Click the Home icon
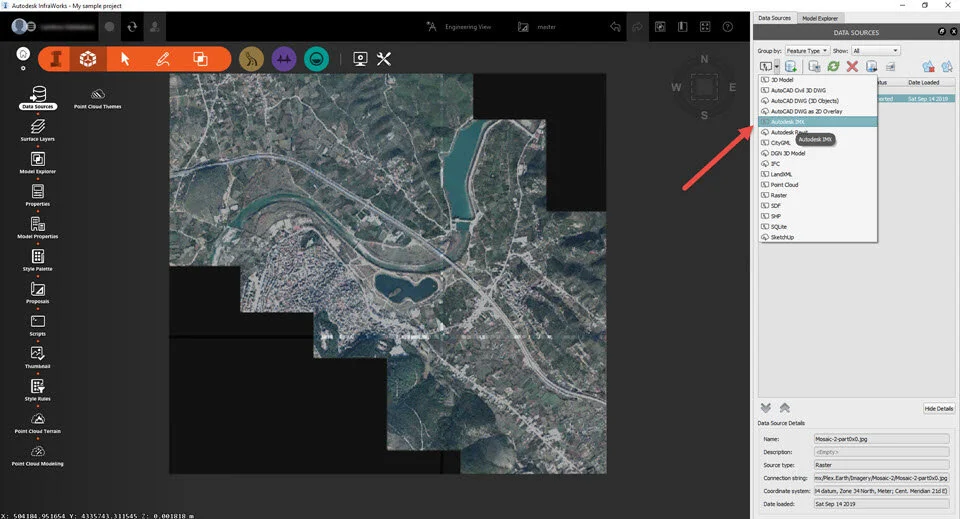Image resolution: width=960 pixels, height=519 pixels. pos(23,54)
